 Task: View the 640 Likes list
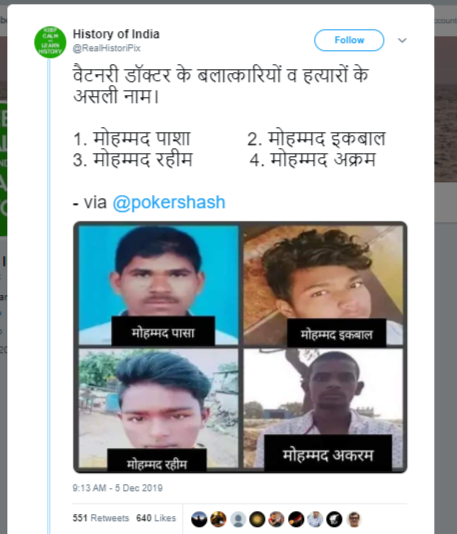(x=156, y=518)
